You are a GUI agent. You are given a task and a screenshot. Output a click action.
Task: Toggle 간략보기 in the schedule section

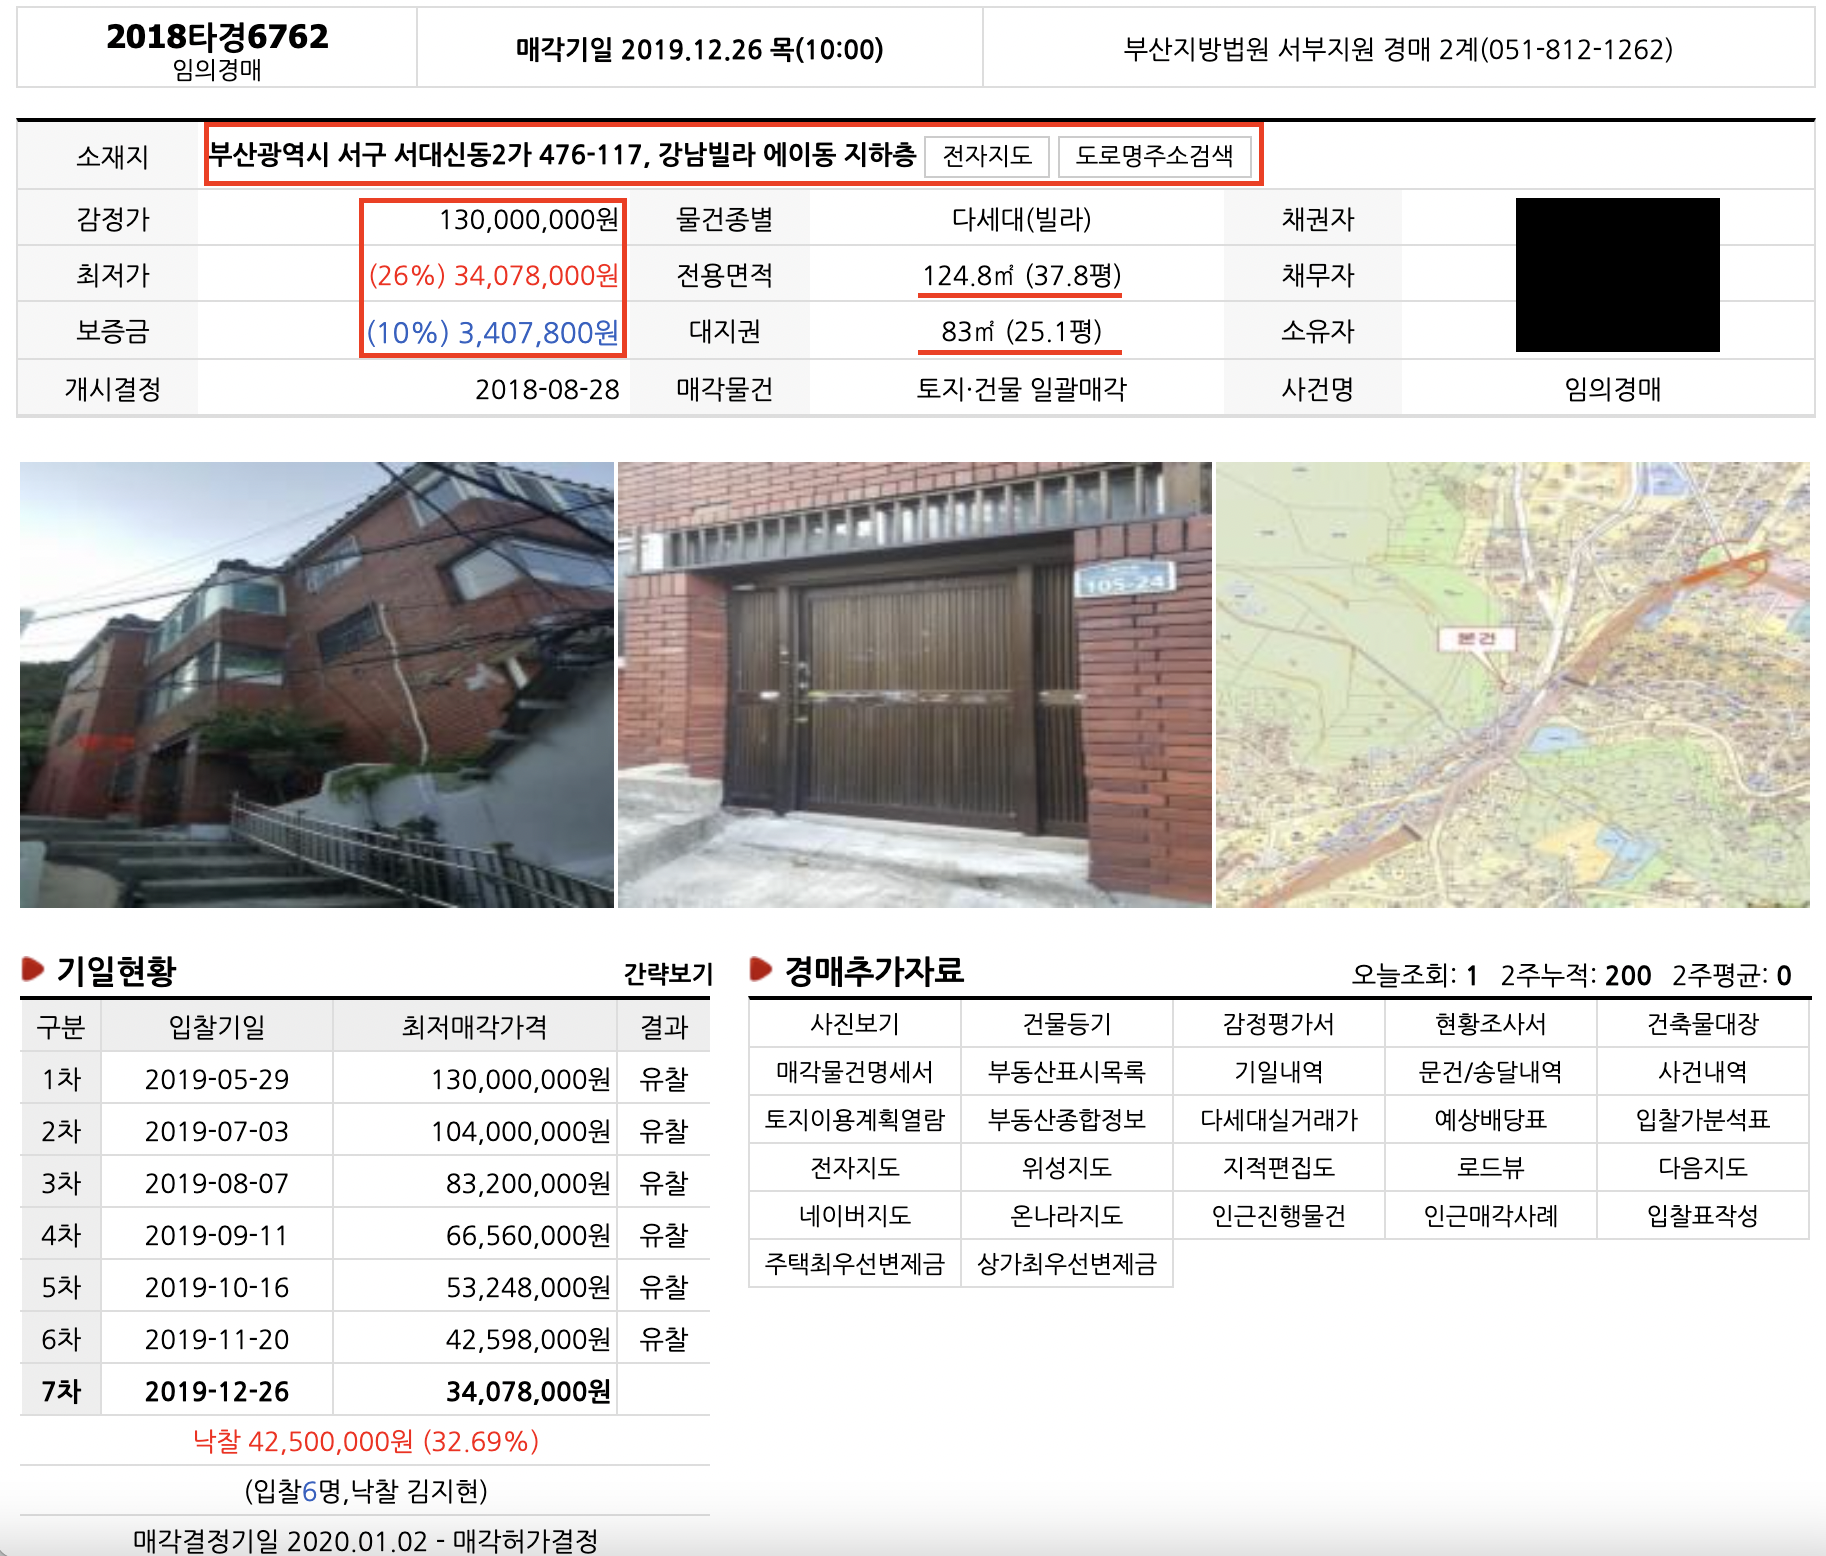(668, 974)
